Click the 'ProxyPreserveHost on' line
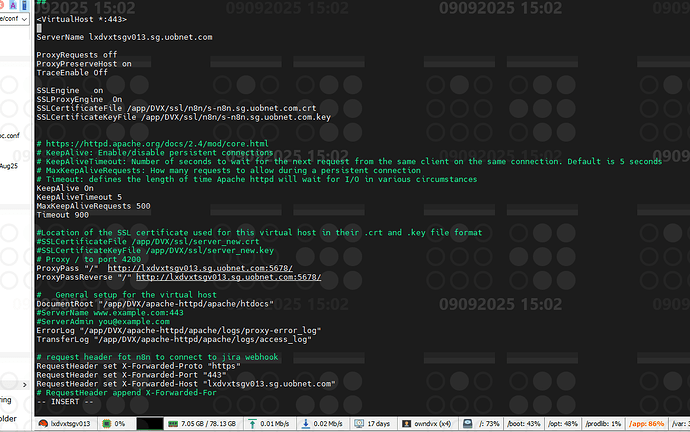 [84, 64]
